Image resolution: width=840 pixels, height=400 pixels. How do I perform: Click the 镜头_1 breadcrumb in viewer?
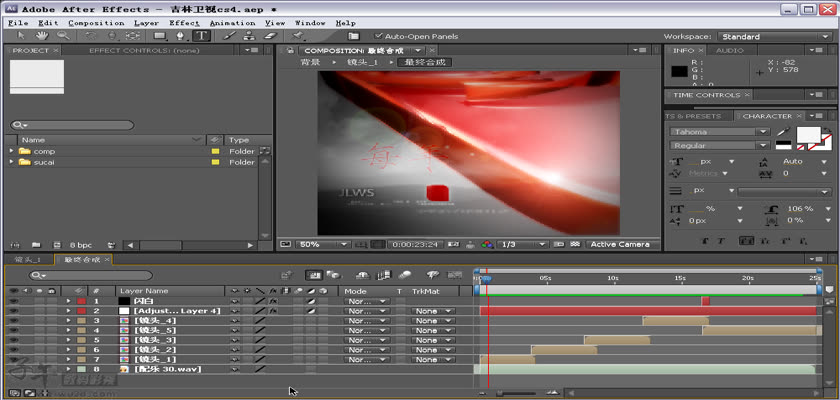click(x=363, y=62)
